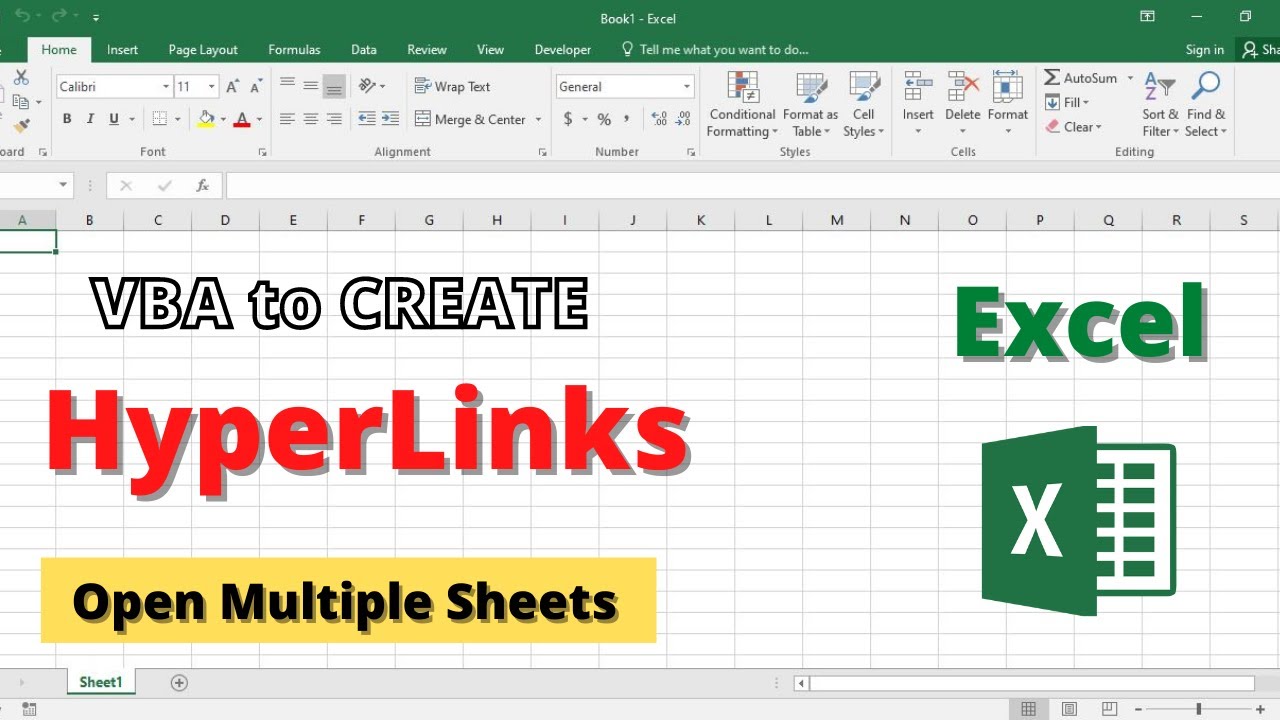Viewport: 1280px width, 720px height.
Task: Apply Comma Style
Action: [x=627, y=119]
